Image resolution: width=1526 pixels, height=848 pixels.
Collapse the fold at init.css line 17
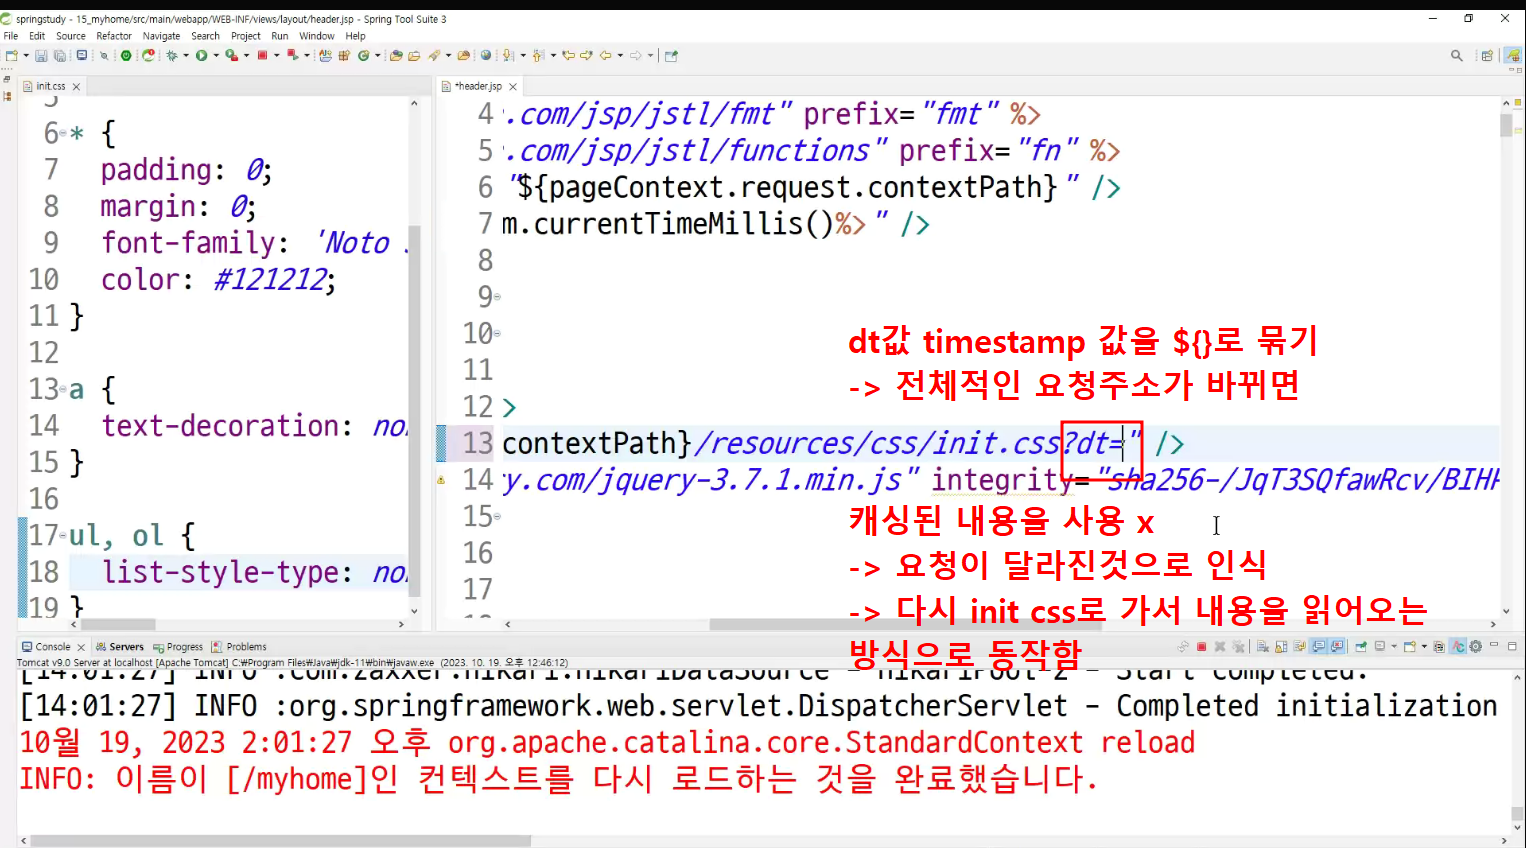tap(63, 536)
